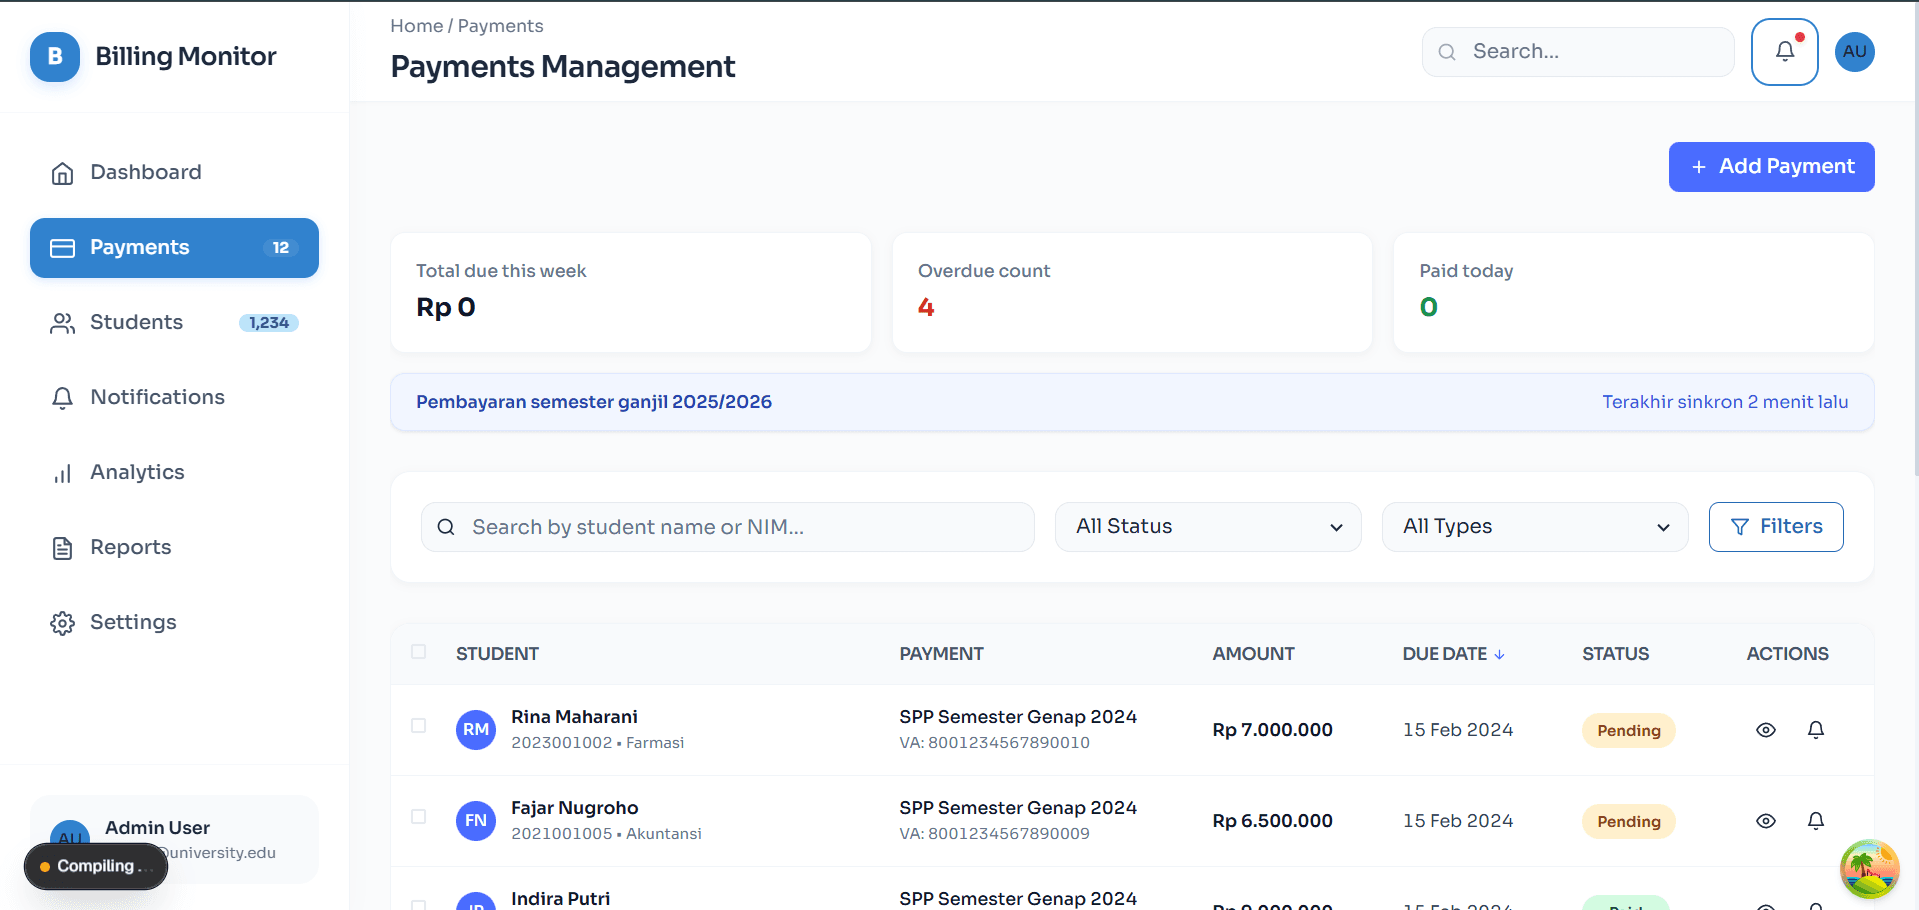Open the Dashboard sidebar icon

[x=62, y=172]
